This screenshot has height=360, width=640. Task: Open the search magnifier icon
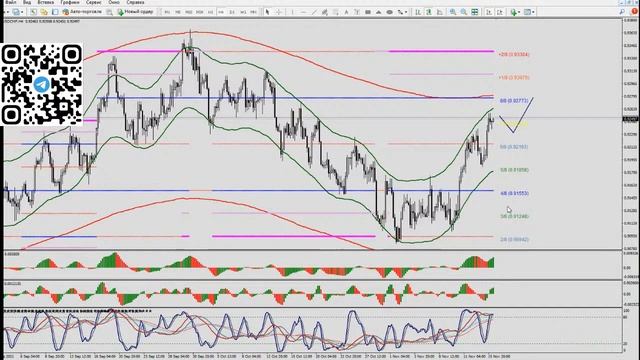click(x=622, y=12)
